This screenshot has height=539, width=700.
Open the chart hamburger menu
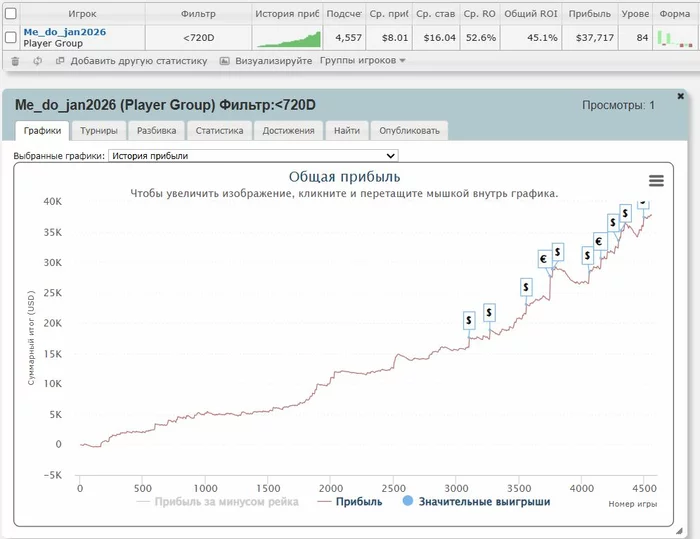point(656,180)
